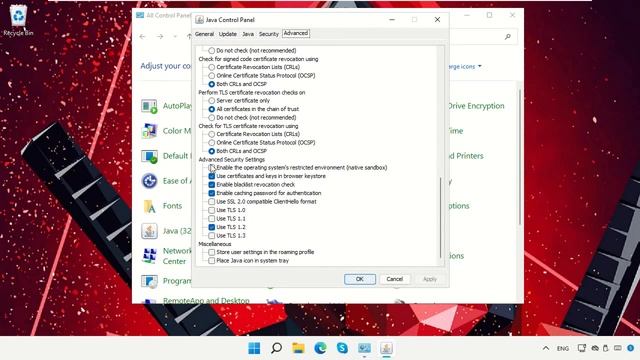Select CRLs for TLS certificate revocation
This screenshot has height=360, width=640.
(211, 134)
